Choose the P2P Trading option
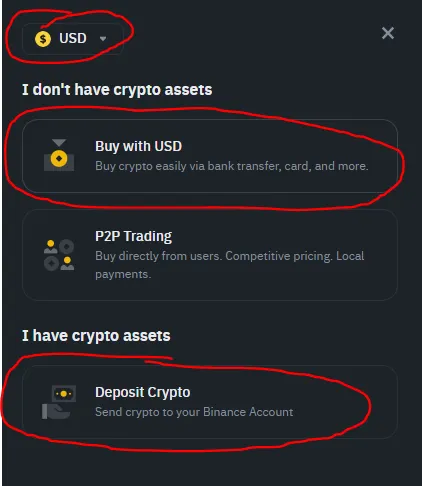This screenshot has height=486, width=422. click(210, 255)
